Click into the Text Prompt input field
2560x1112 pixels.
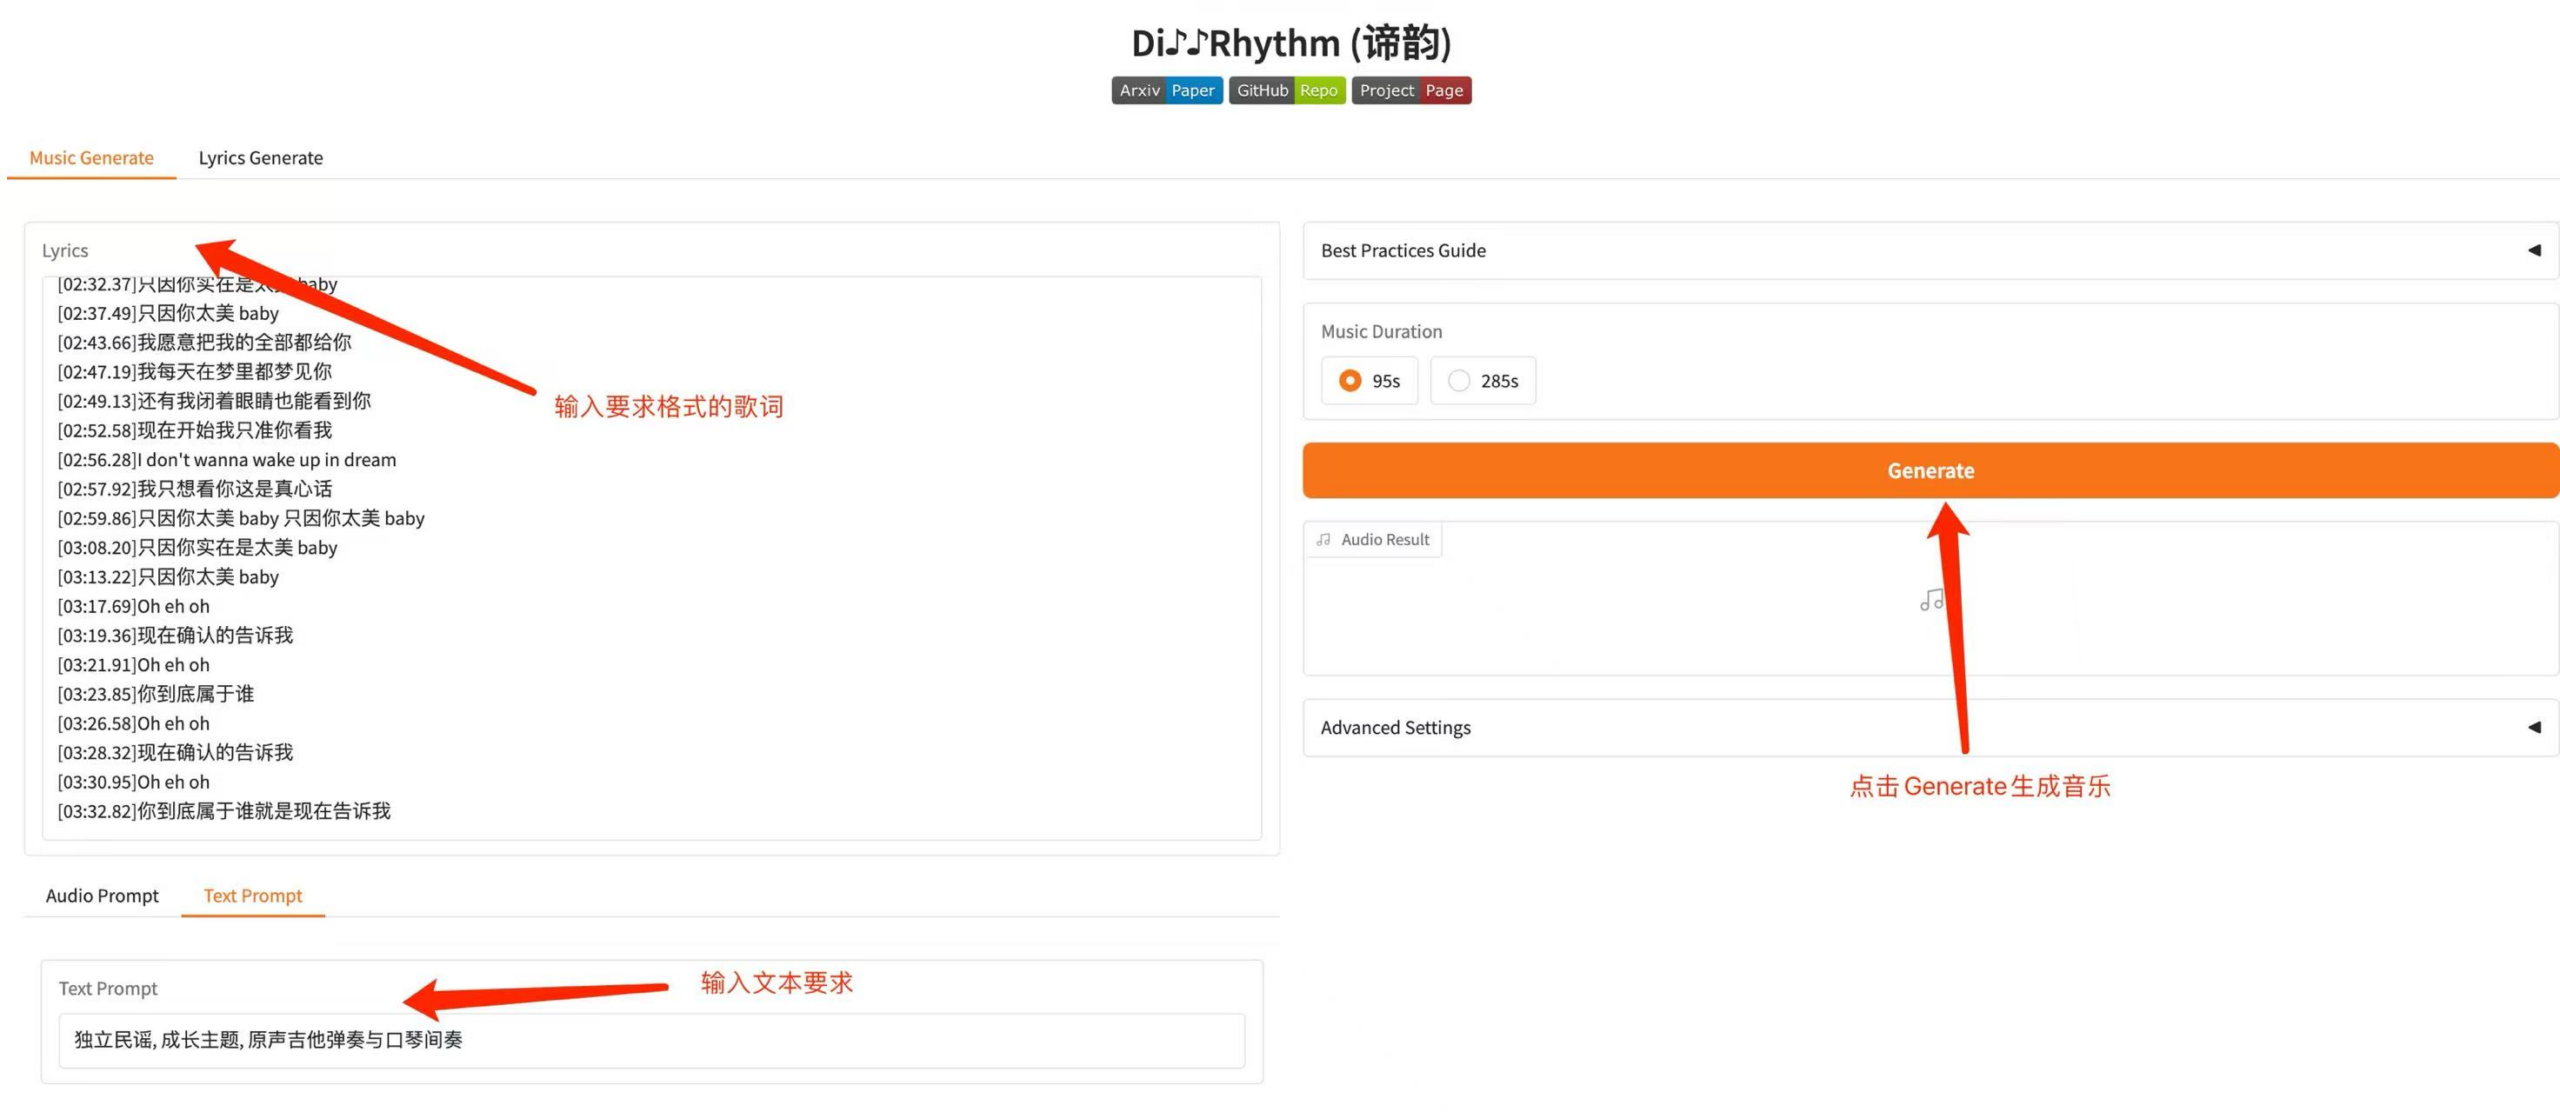click(x=650, y=1040)
